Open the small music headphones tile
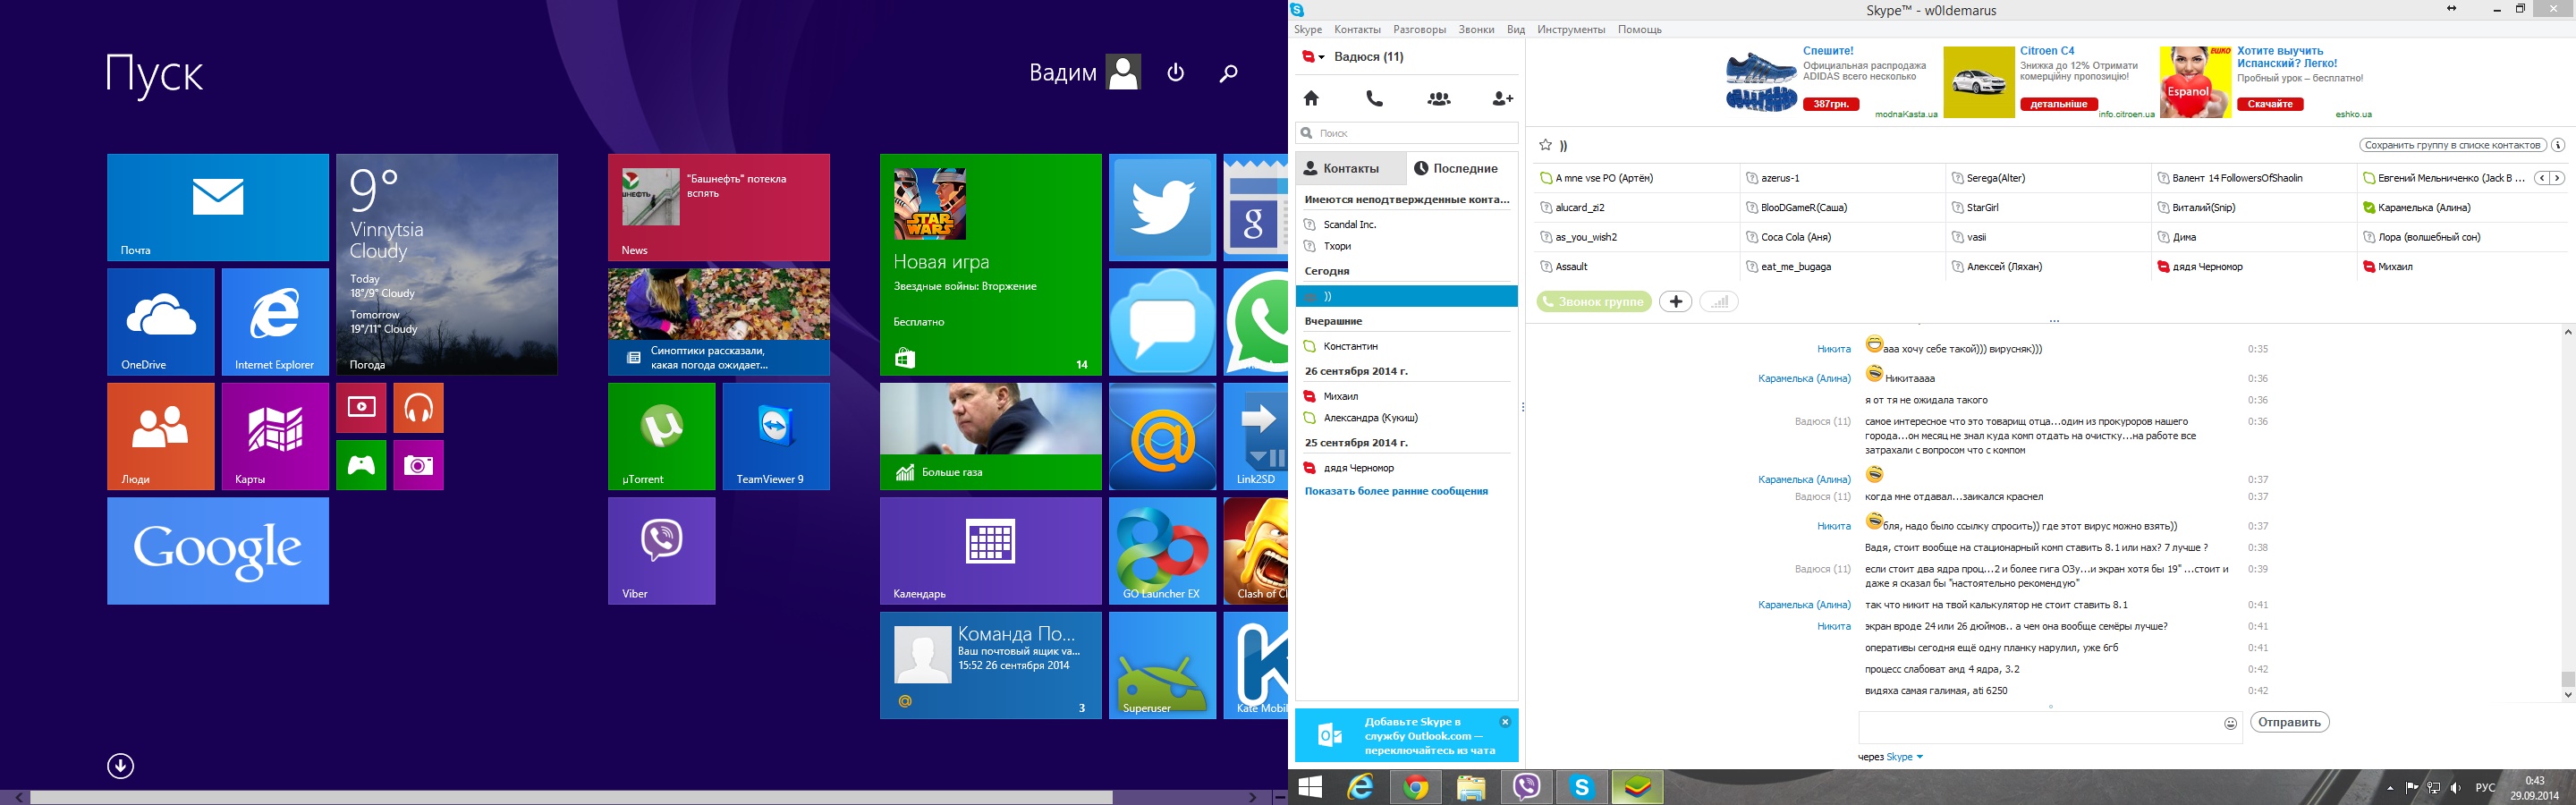Image resolution: width=2576 pixels, height=805 pixels. (418, 408)
